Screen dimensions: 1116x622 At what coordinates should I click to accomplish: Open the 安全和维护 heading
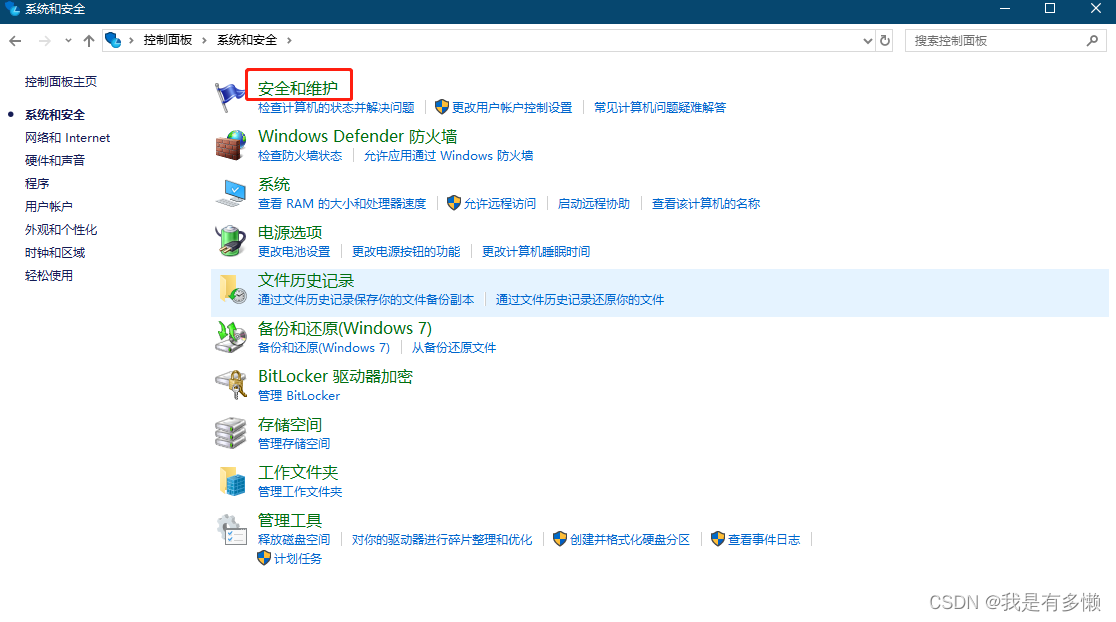298,88
